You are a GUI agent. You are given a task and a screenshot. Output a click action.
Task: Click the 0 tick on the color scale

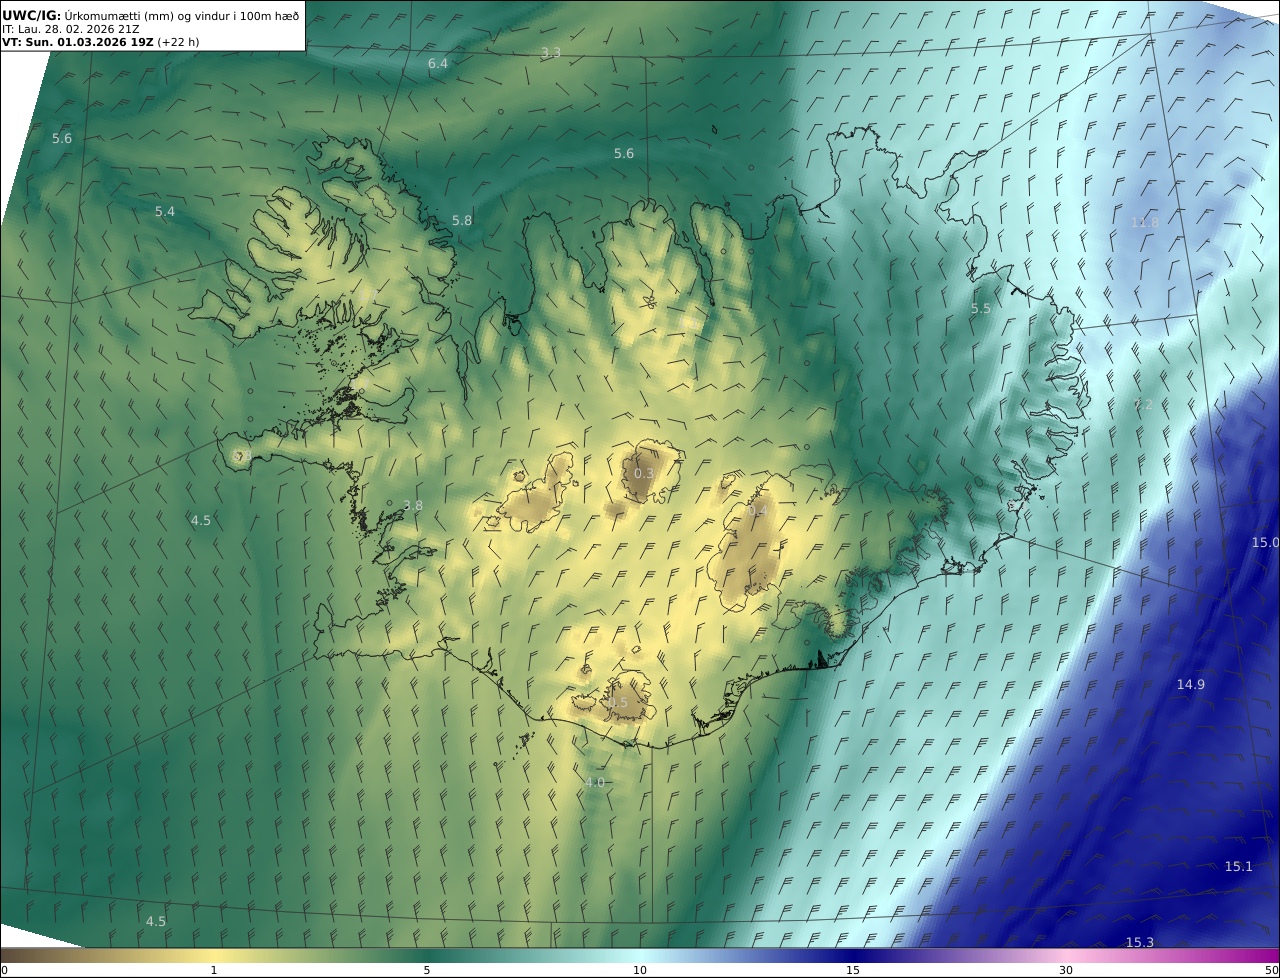(4, 970)
